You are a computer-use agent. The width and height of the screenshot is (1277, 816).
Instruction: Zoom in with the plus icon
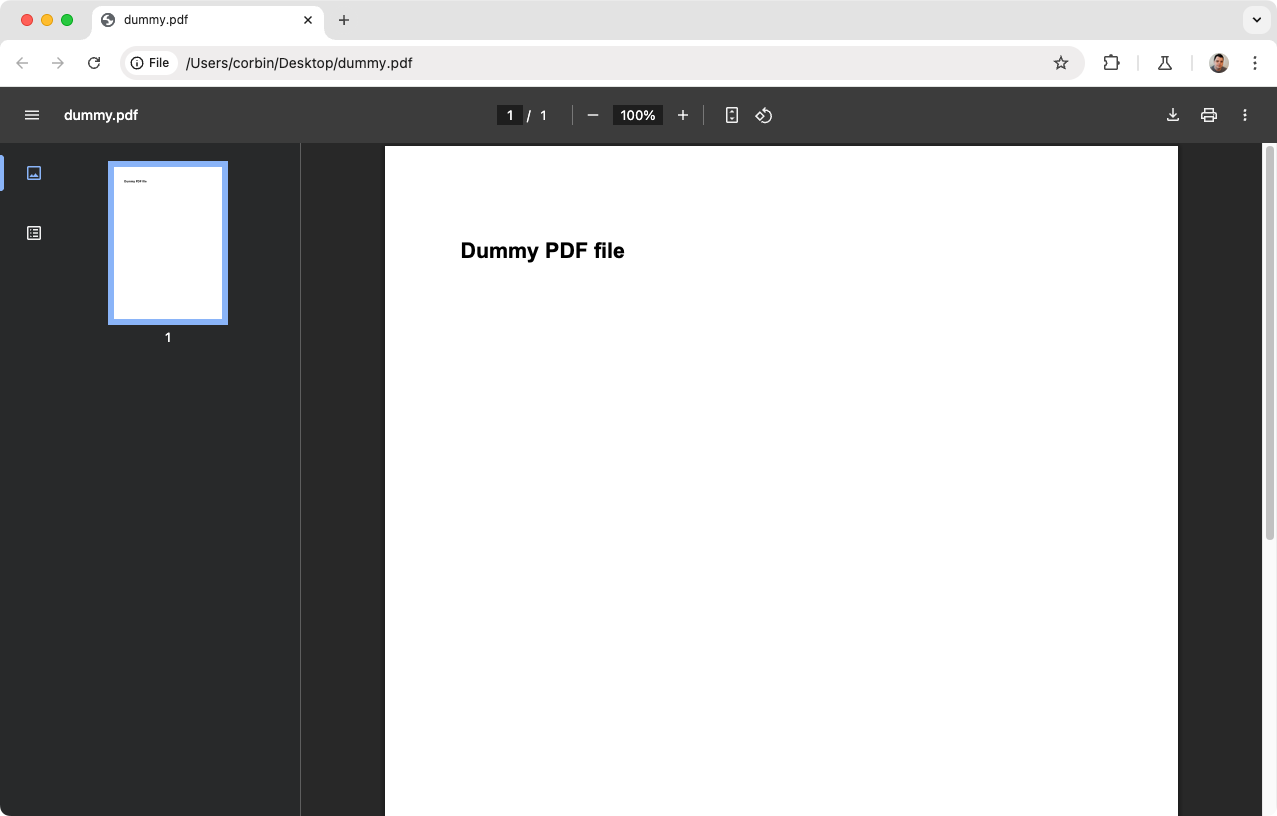(683, 115)
